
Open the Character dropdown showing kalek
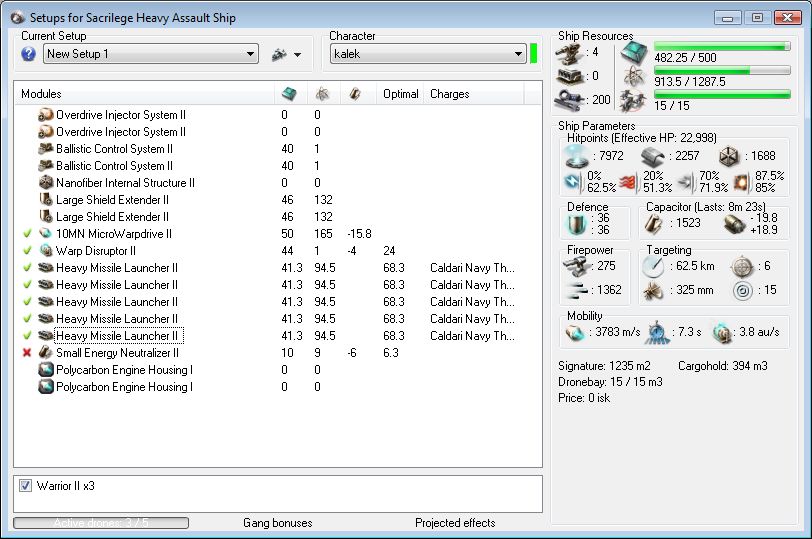click(x=518, y=54)
